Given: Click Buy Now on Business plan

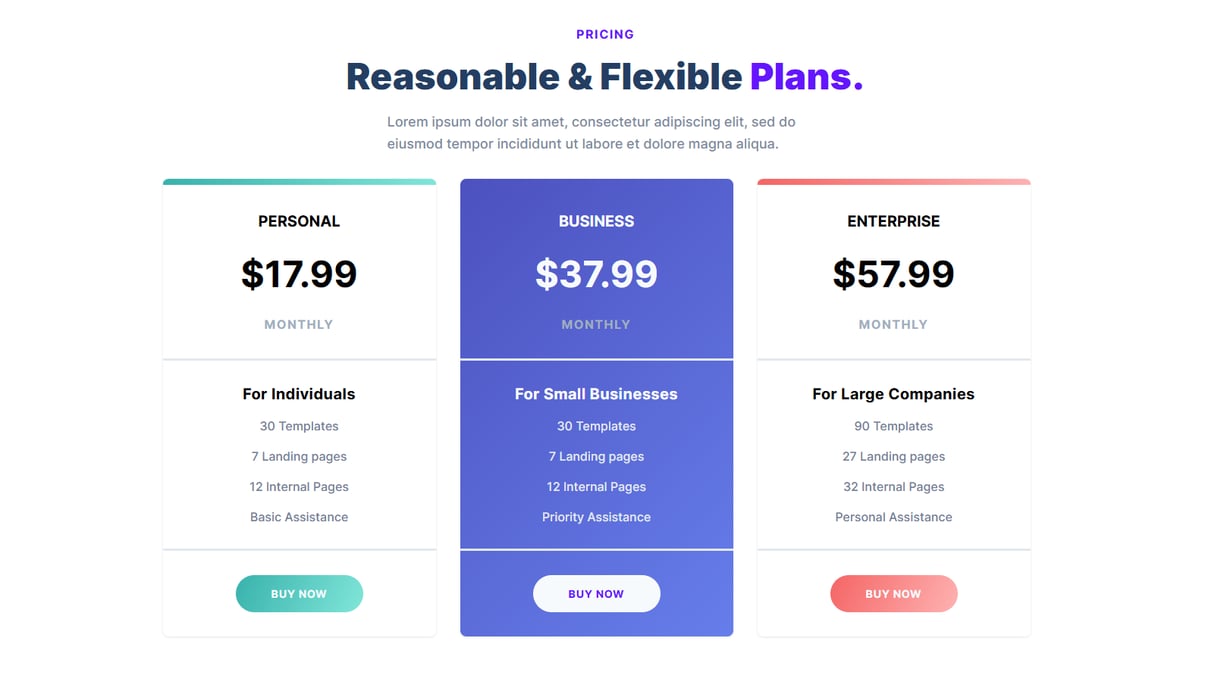Looking at the screenshot, I should coord(596,594).
